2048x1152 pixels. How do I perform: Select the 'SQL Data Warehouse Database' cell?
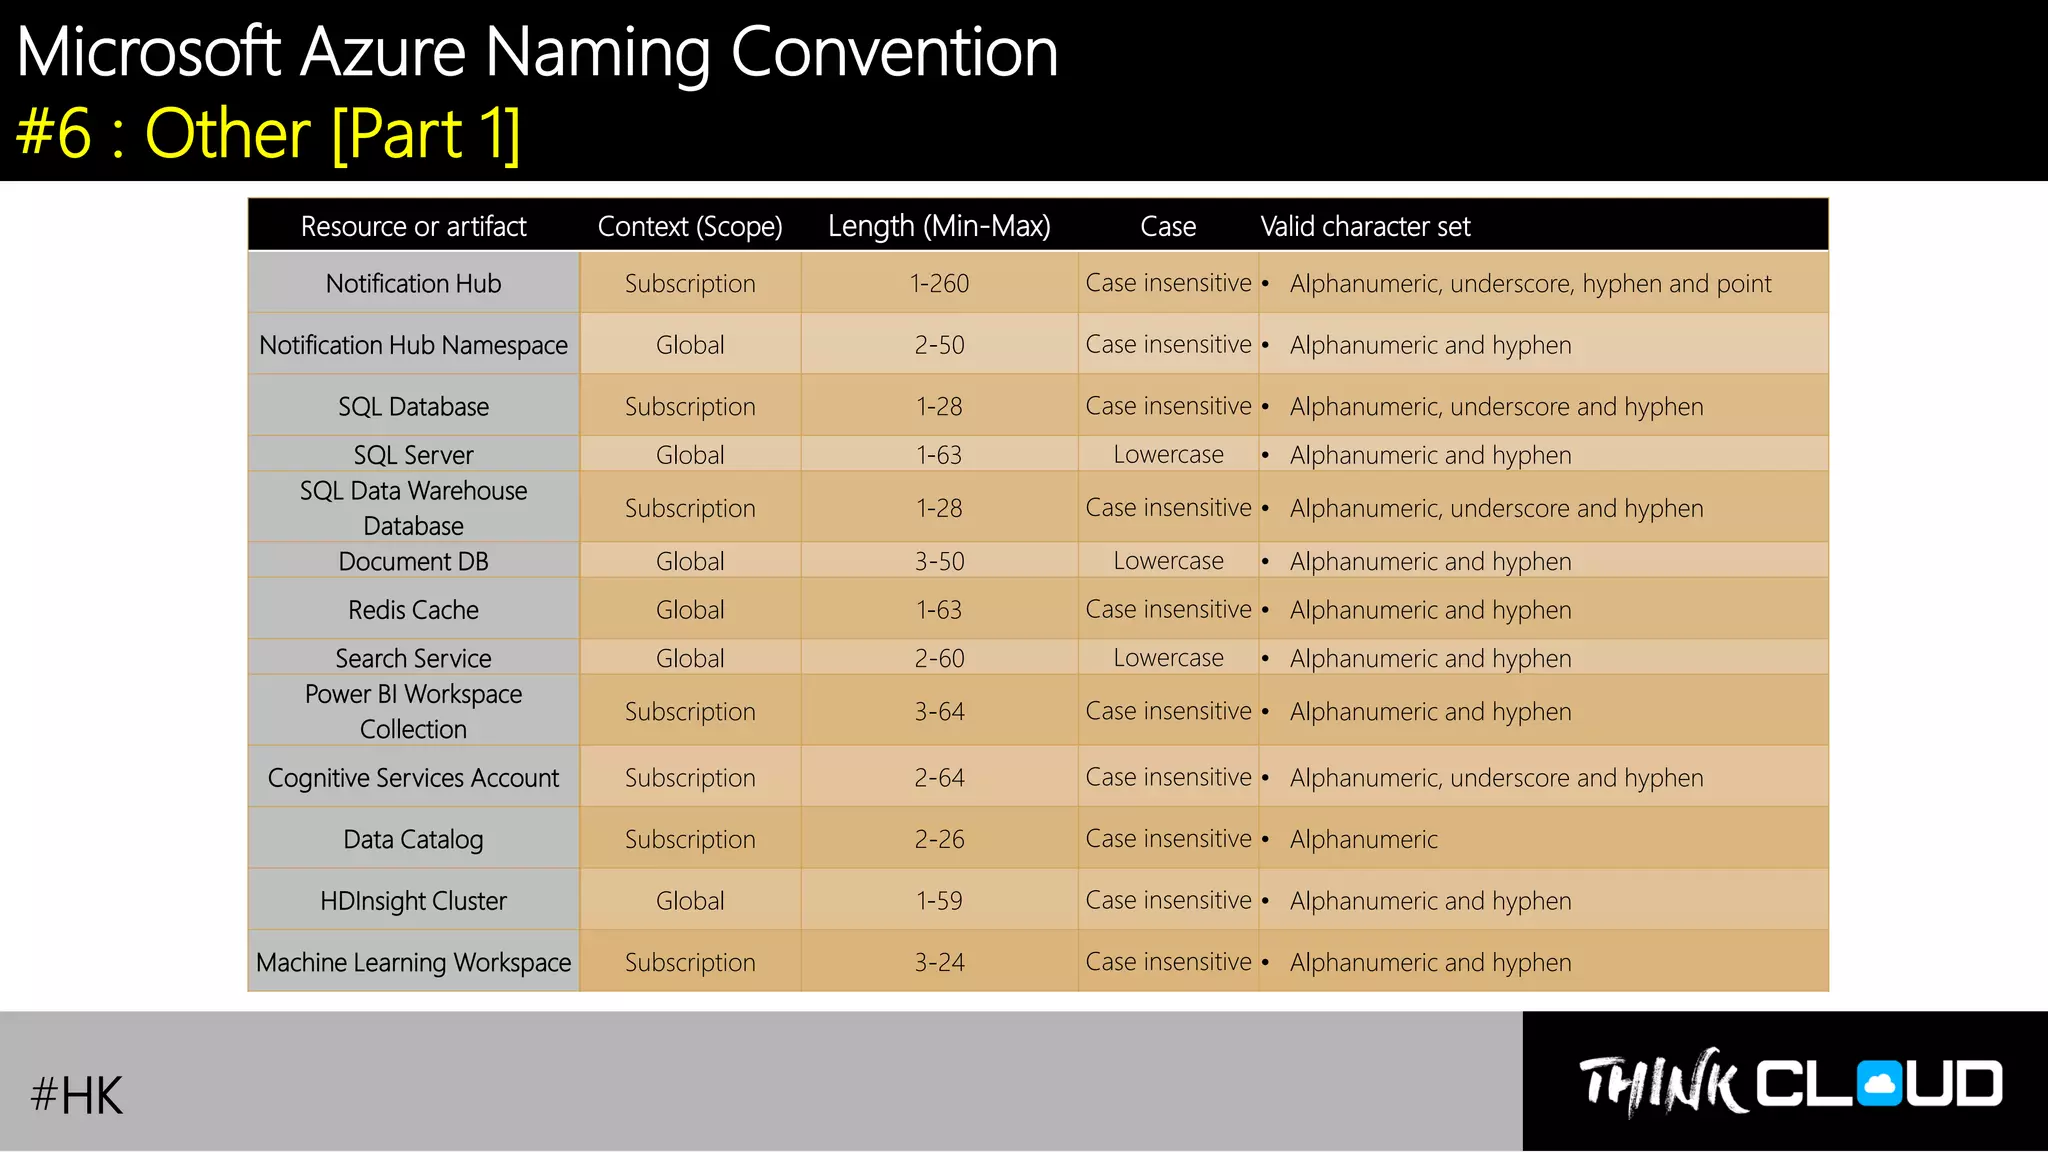click(413, 508)
